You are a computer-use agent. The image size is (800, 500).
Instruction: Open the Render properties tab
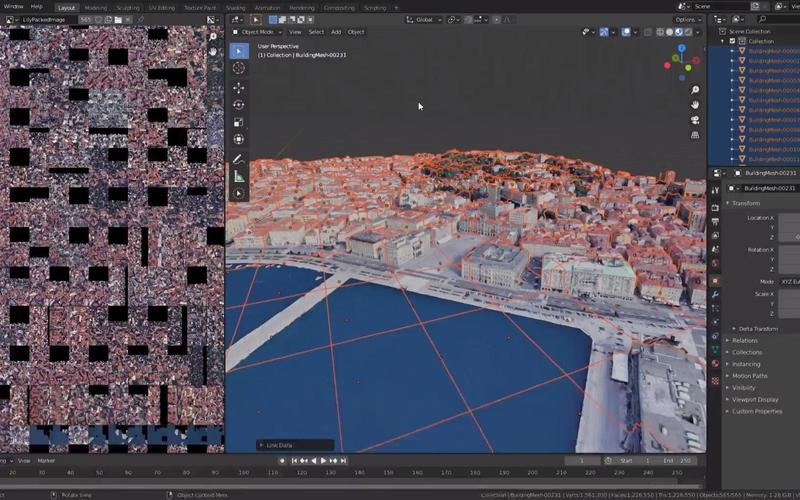tap(715, 208)
